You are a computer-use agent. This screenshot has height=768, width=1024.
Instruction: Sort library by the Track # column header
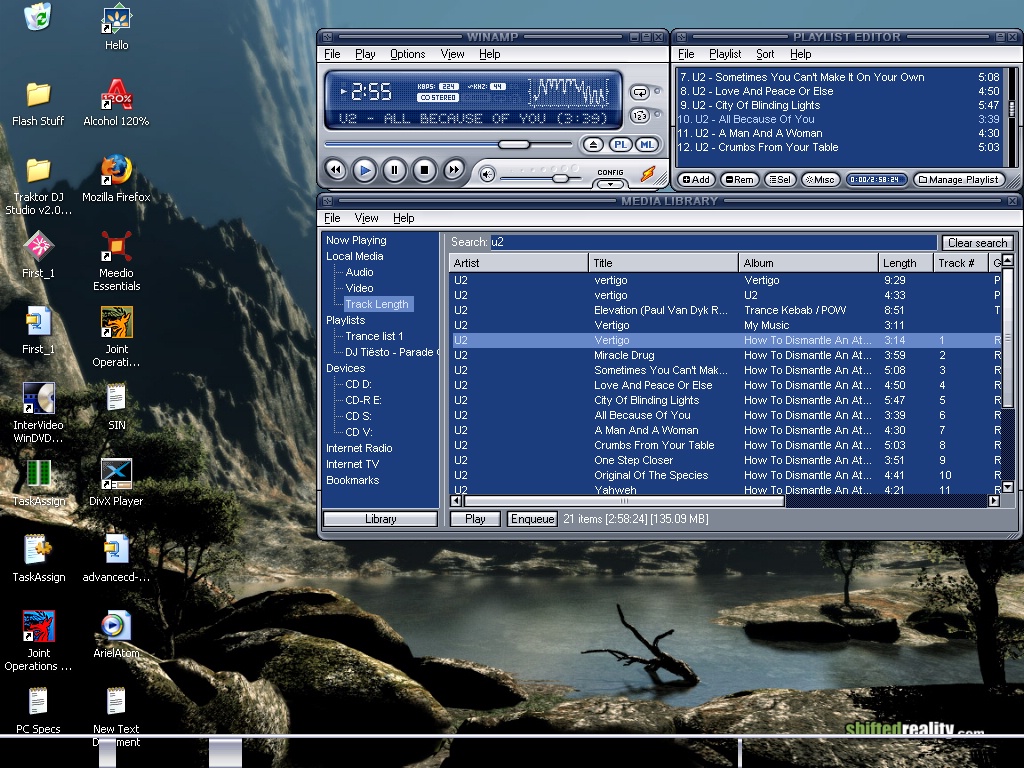961,263
